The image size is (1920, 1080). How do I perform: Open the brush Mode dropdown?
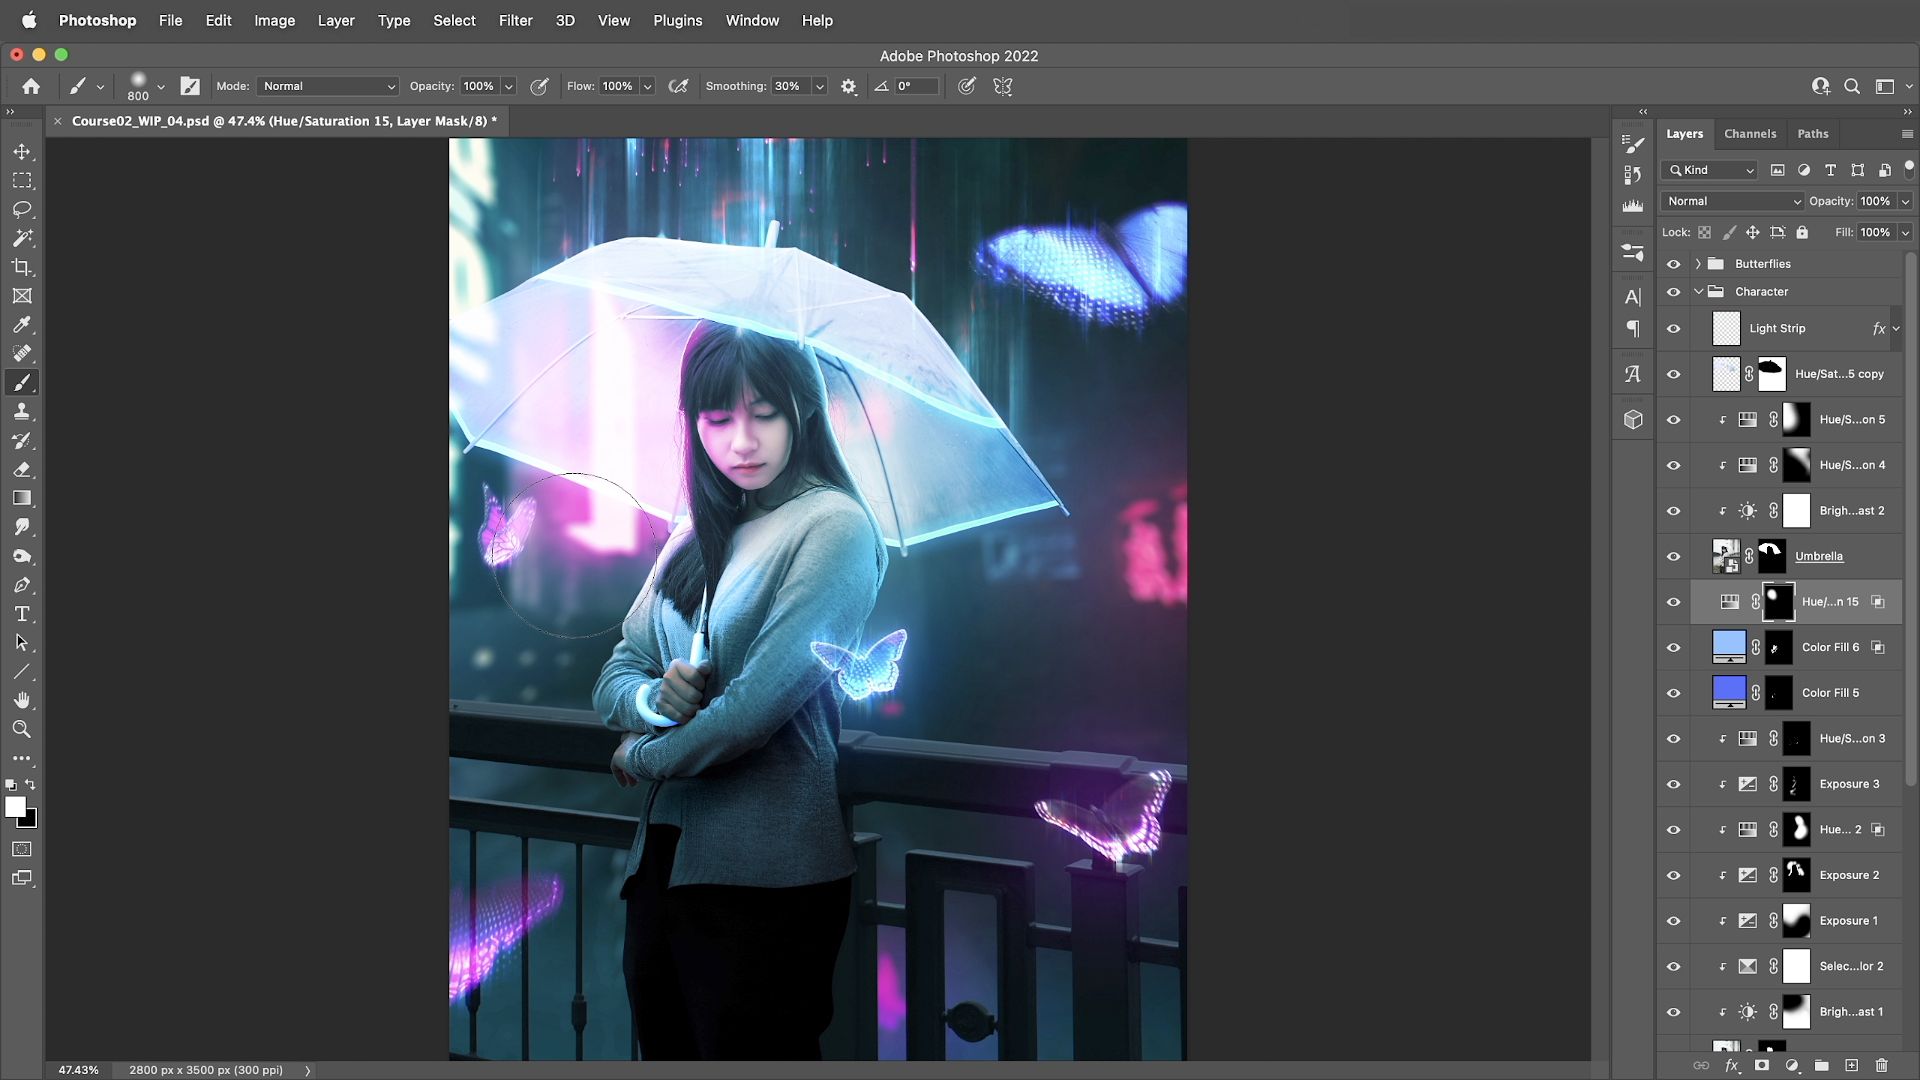[x=328, y=87]
